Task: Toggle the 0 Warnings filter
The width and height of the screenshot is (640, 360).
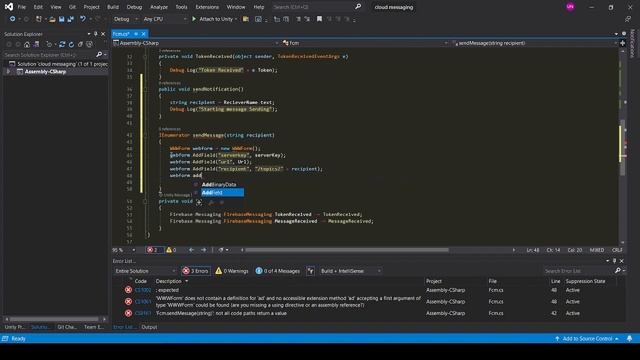Action: tap(232, 271)
